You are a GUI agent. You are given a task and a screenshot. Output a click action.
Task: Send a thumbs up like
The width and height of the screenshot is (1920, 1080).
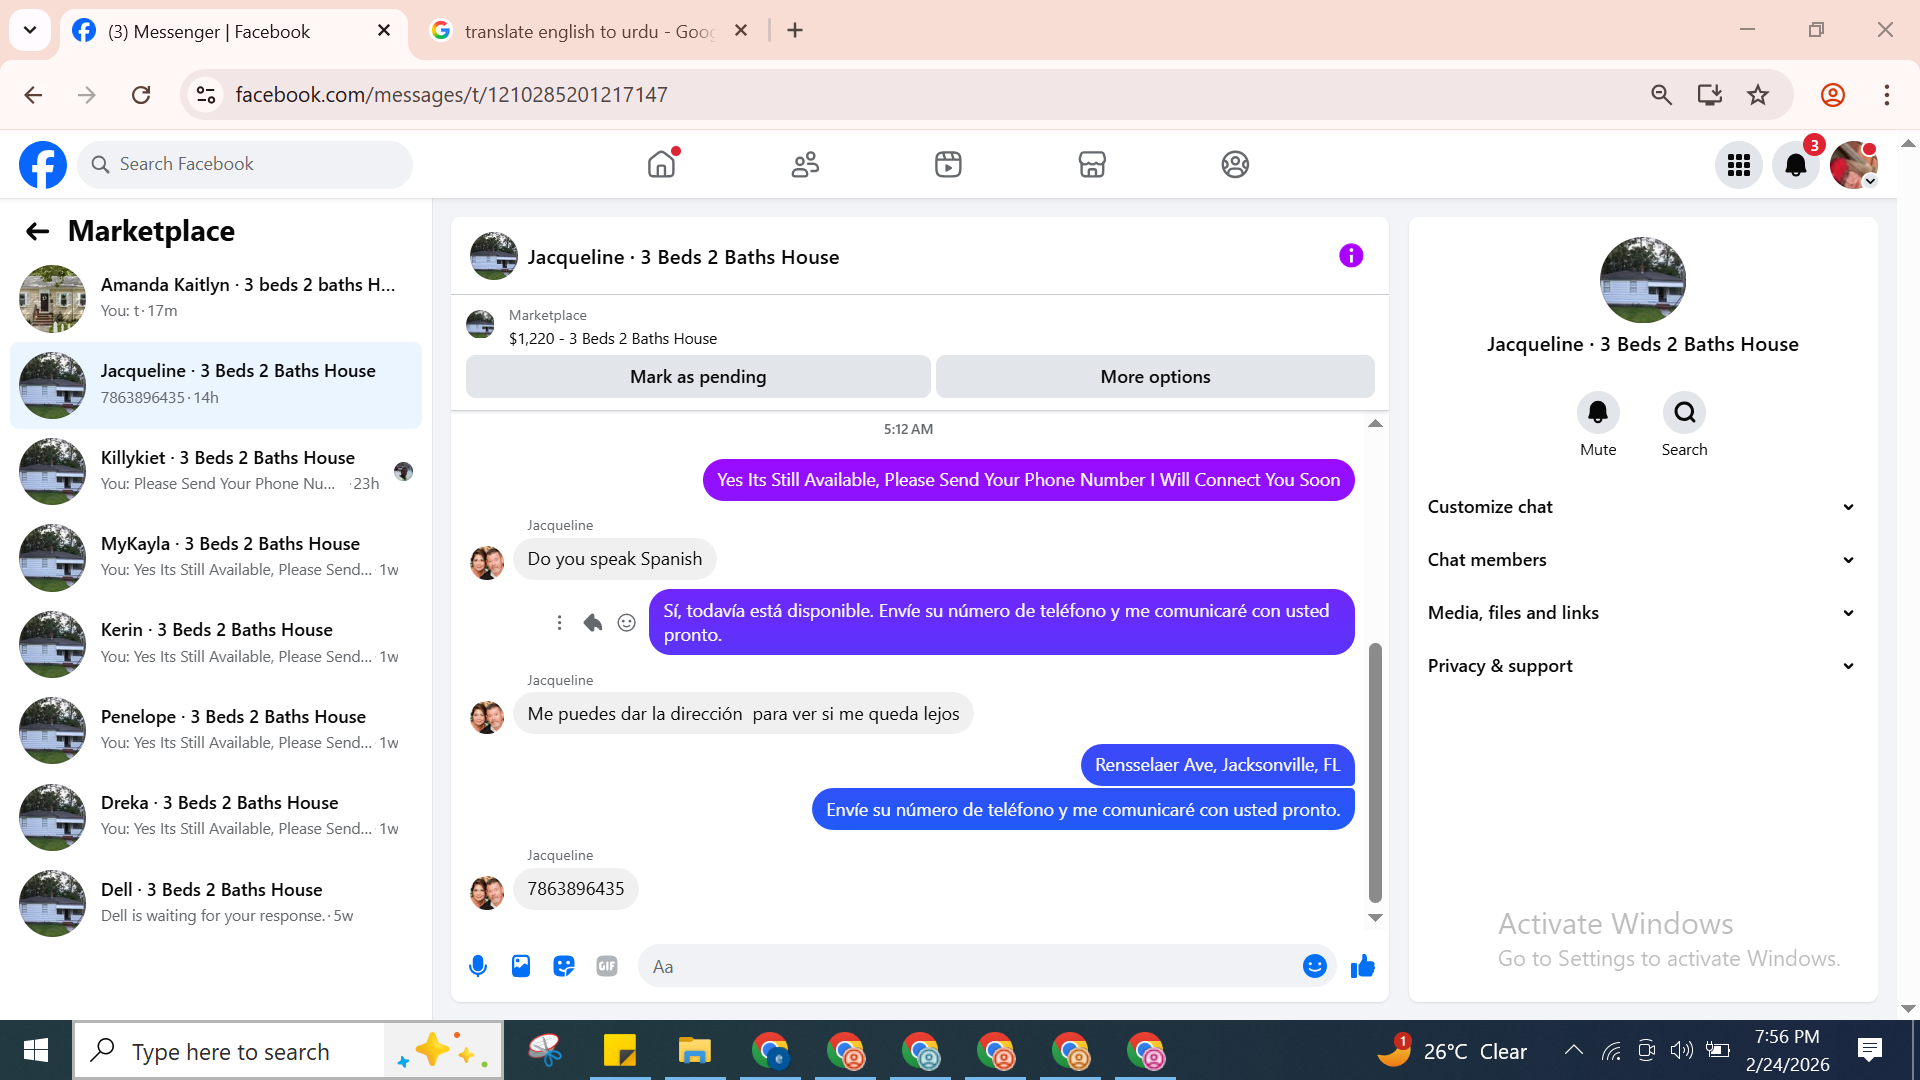coord(1362,966)
